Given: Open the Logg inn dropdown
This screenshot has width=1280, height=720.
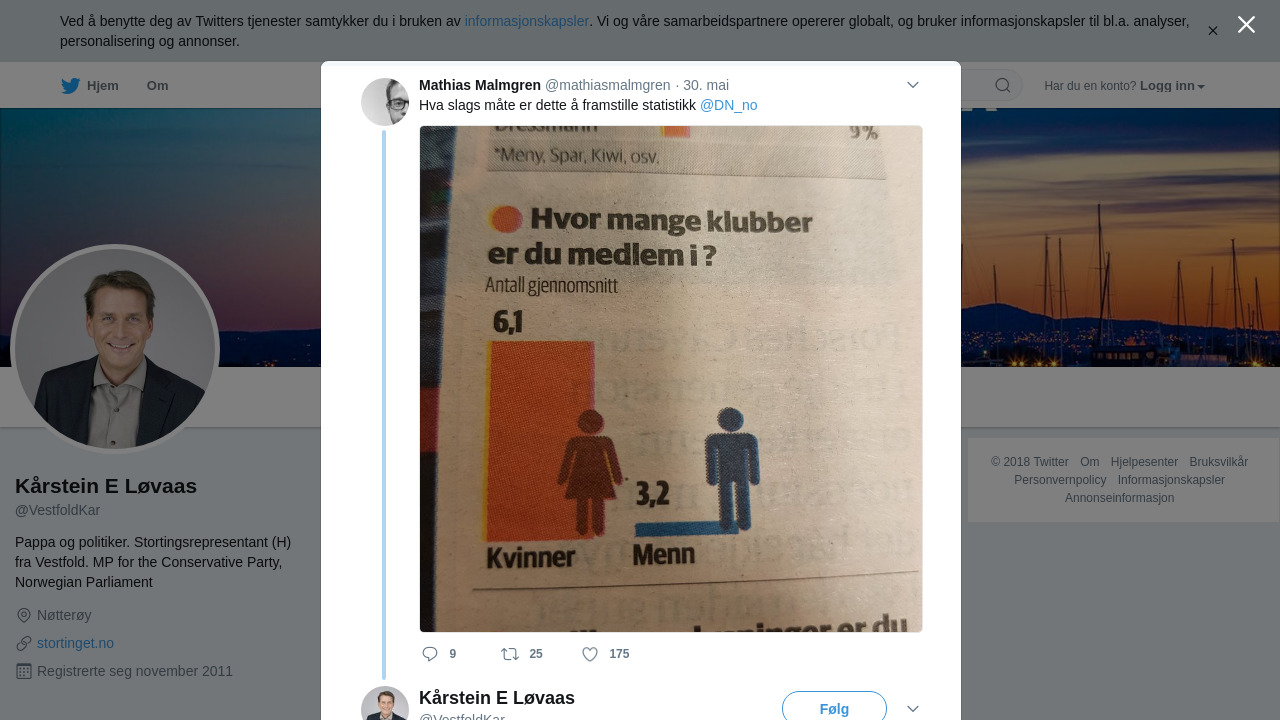Looking at the screenshot, I should tap(1172, 86).
